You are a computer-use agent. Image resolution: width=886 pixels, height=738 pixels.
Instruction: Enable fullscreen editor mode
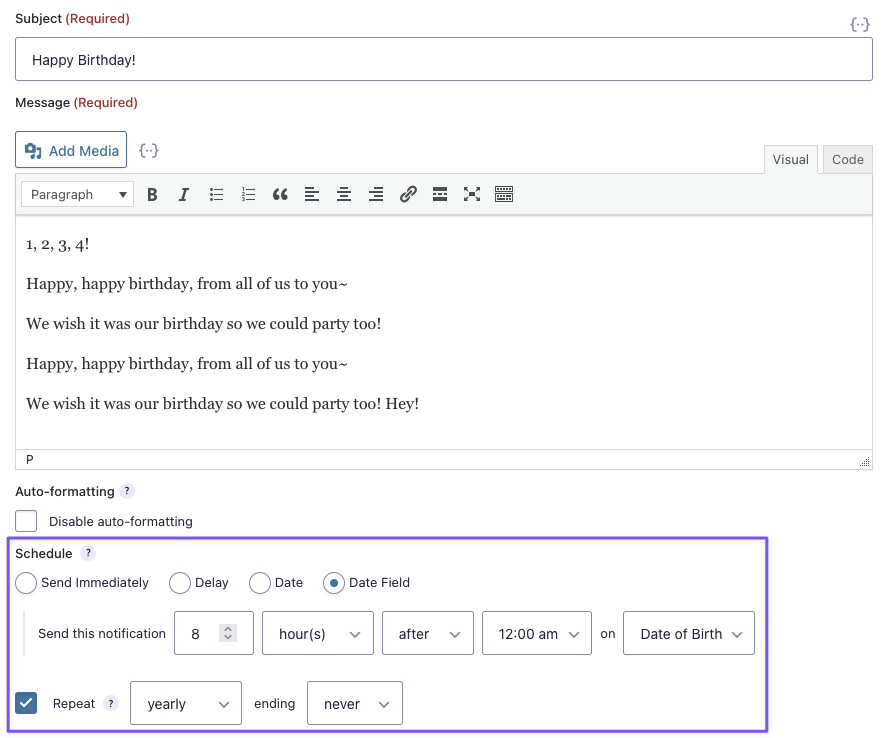coord(472,195)
